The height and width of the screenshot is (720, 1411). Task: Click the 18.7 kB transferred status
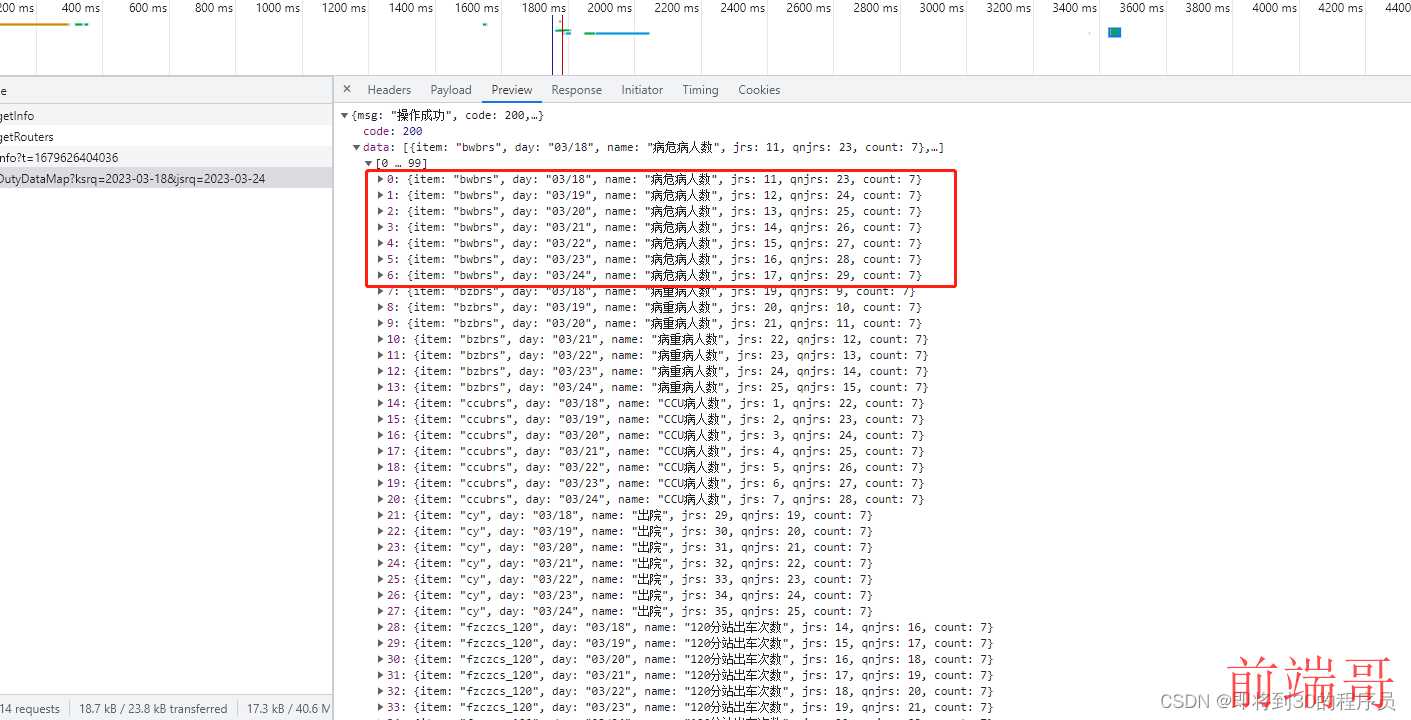pyautogui.click(x=153, y=709)
